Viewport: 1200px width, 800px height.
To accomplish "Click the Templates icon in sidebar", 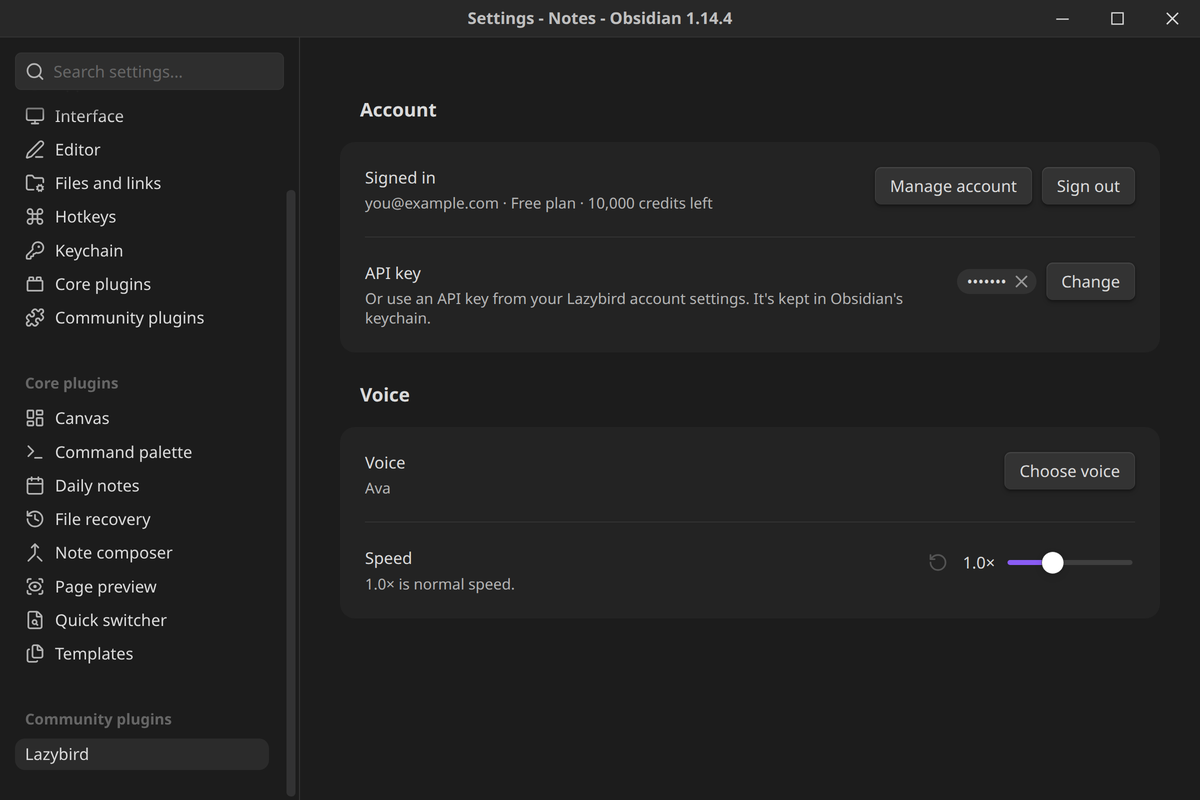I will (x=35, y=654).
